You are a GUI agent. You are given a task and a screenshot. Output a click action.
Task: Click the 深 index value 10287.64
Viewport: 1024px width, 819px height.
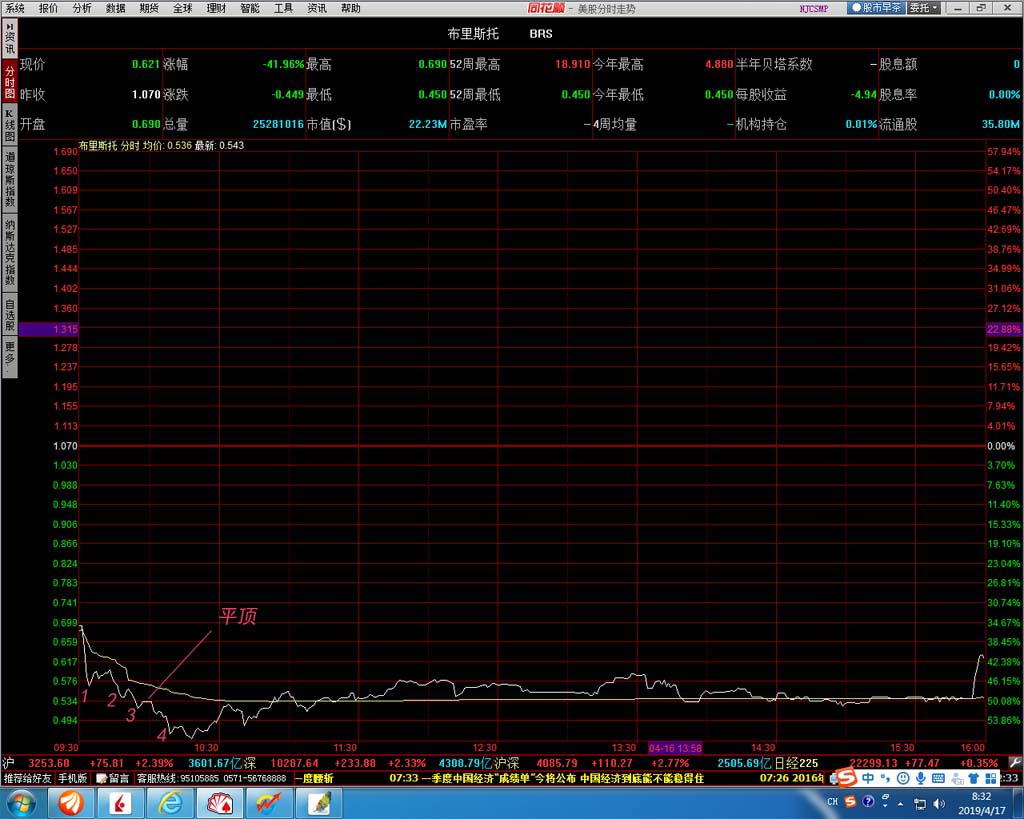[295, 763]
